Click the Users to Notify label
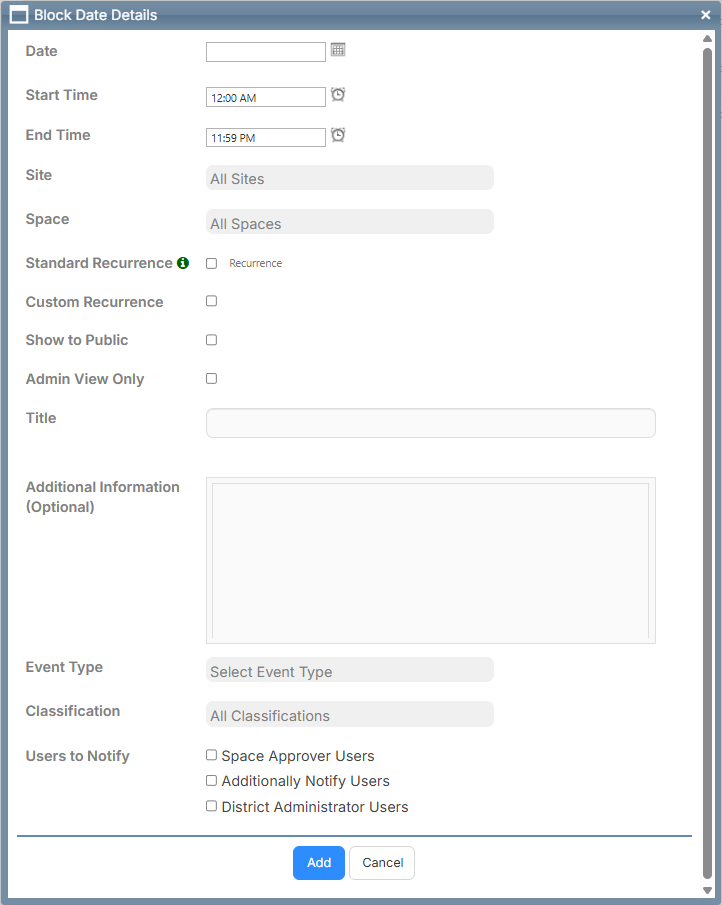722x905 pixels. coord(77,756)
